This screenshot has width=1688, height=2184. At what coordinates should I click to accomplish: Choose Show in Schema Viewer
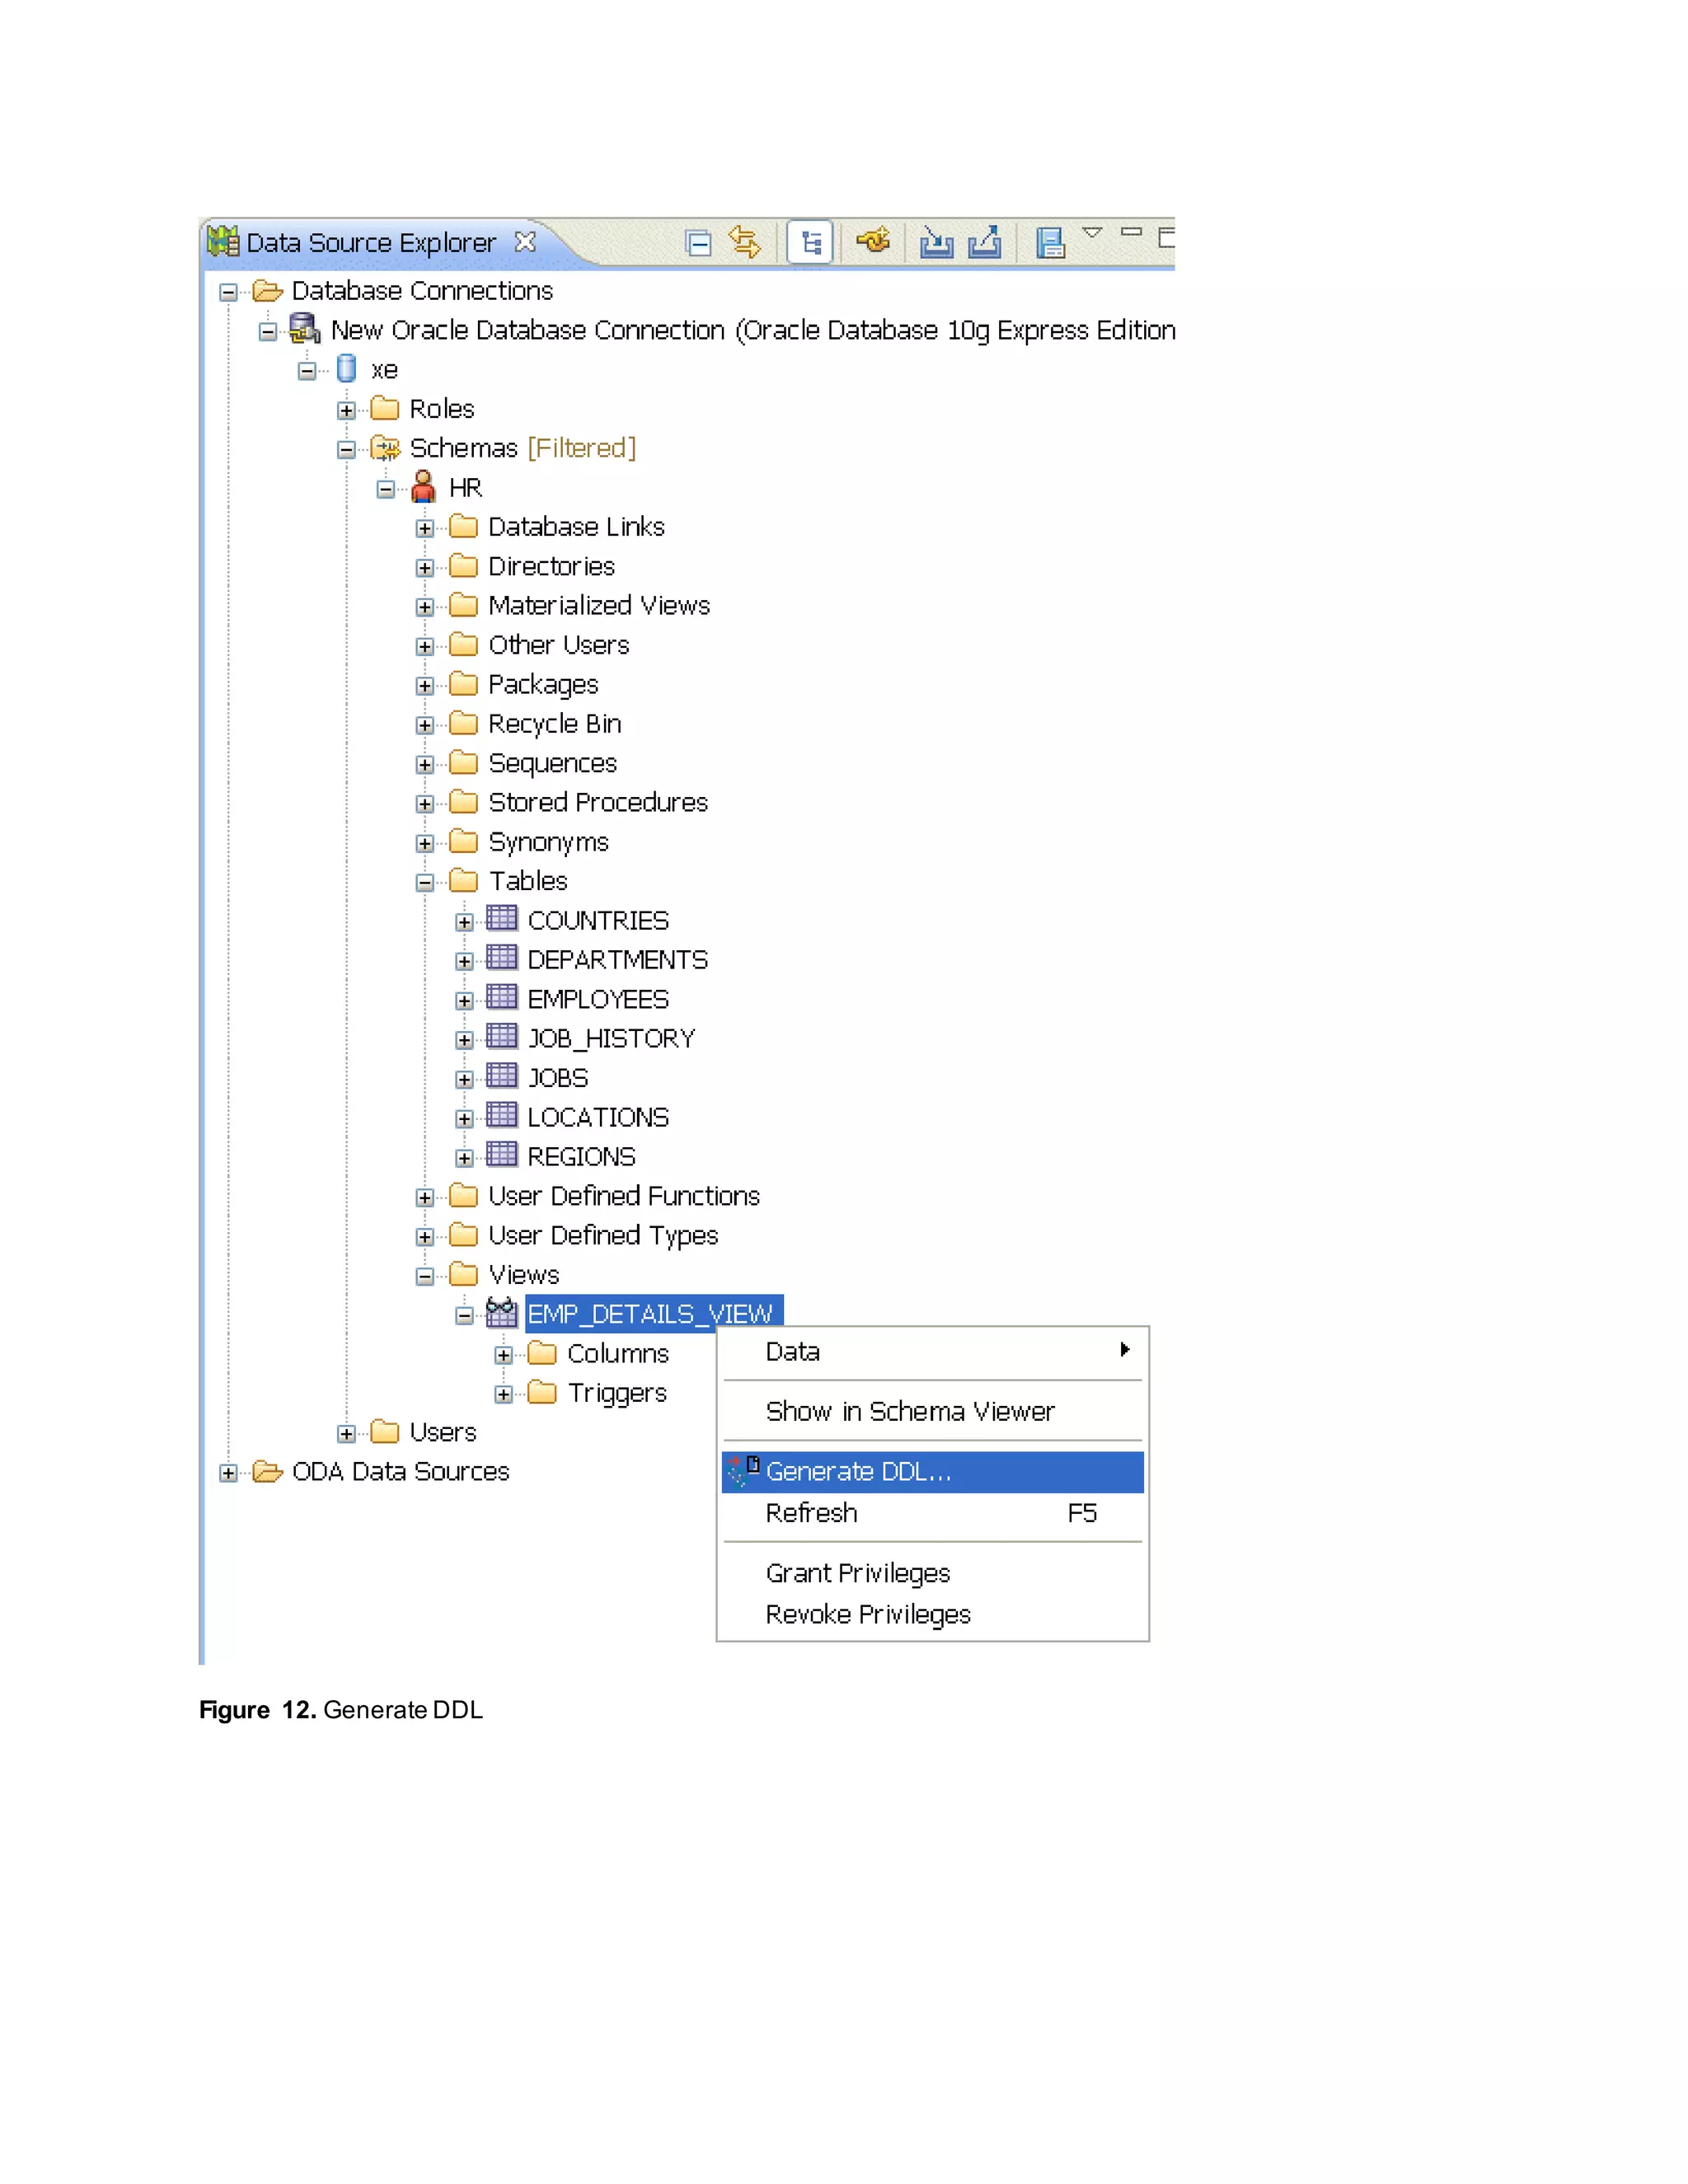click(x=932, y=1411)
